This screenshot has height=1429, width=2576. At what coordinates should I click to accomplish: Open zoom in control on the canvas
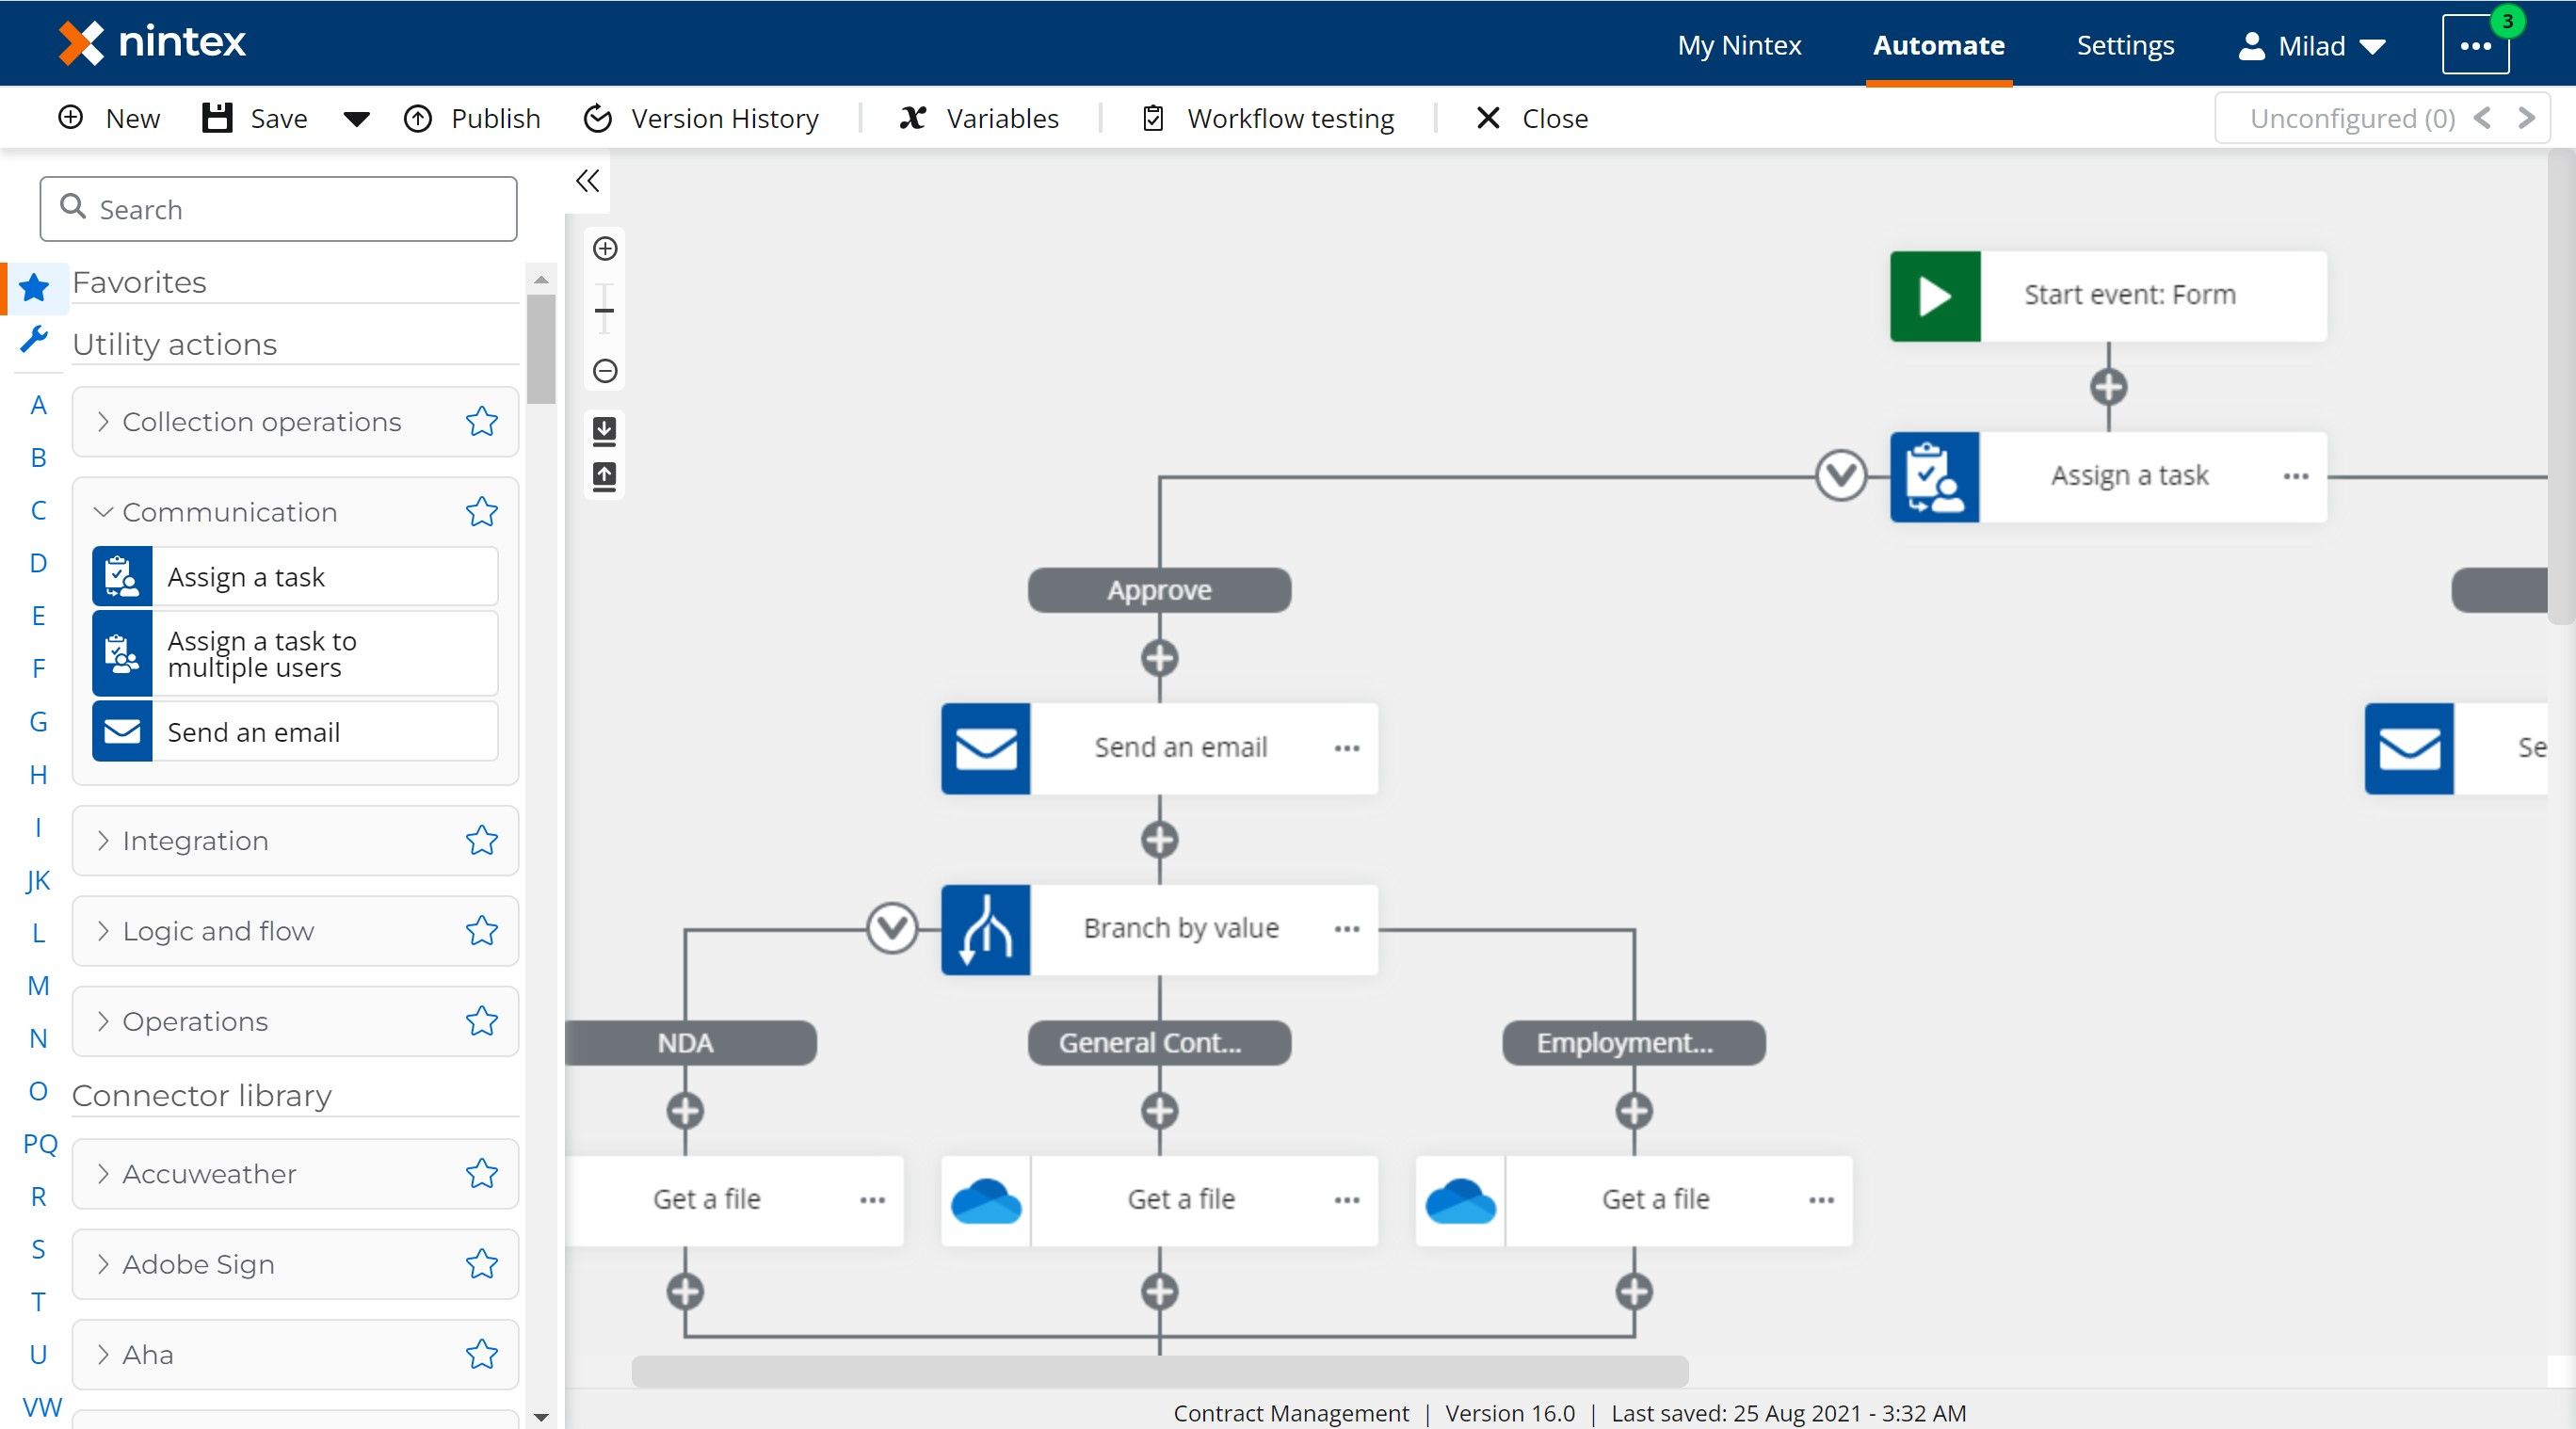pyautogui.click(x=604, y=249)
